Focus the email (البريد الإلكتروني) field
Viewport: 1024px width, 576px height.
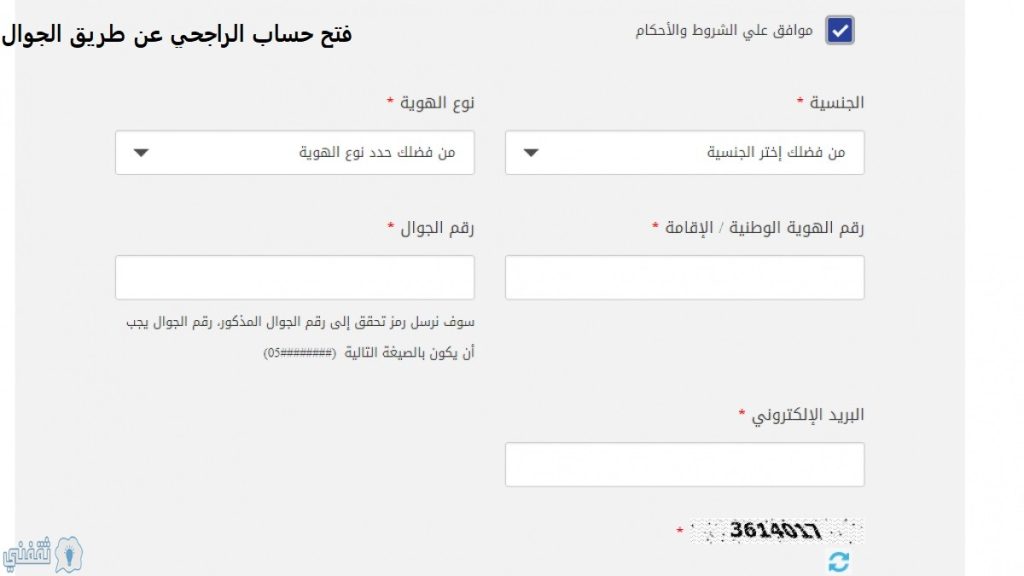coord(684,464)
